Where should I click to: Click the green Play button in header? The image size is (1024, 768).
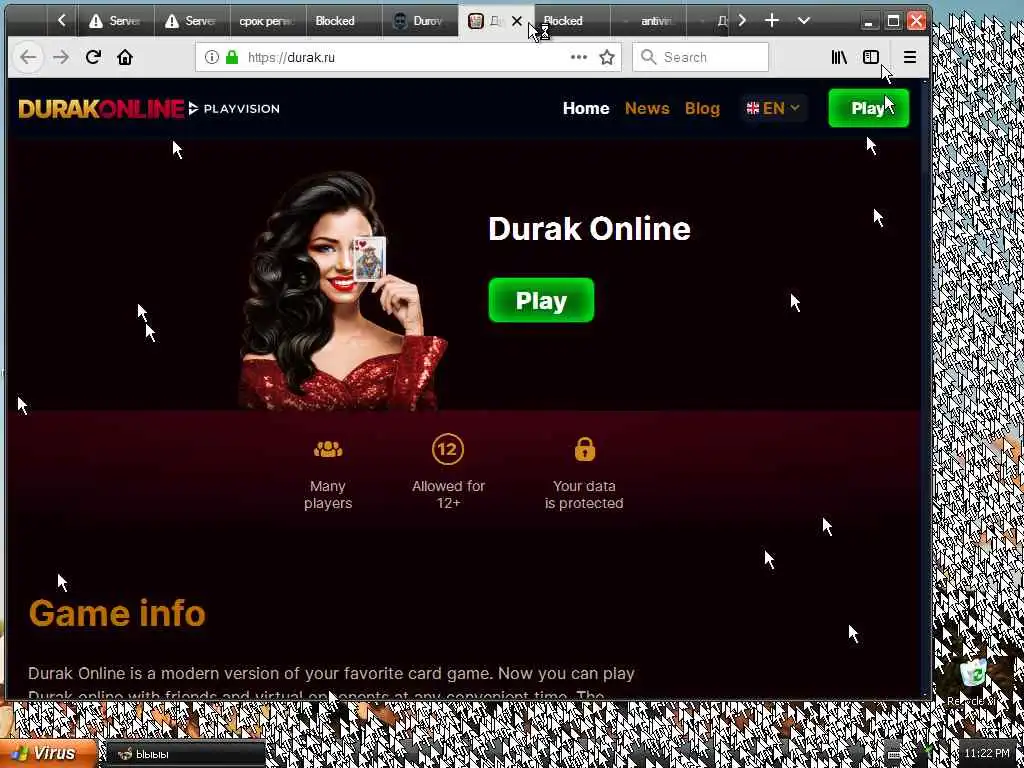click(x=868, y=108)
